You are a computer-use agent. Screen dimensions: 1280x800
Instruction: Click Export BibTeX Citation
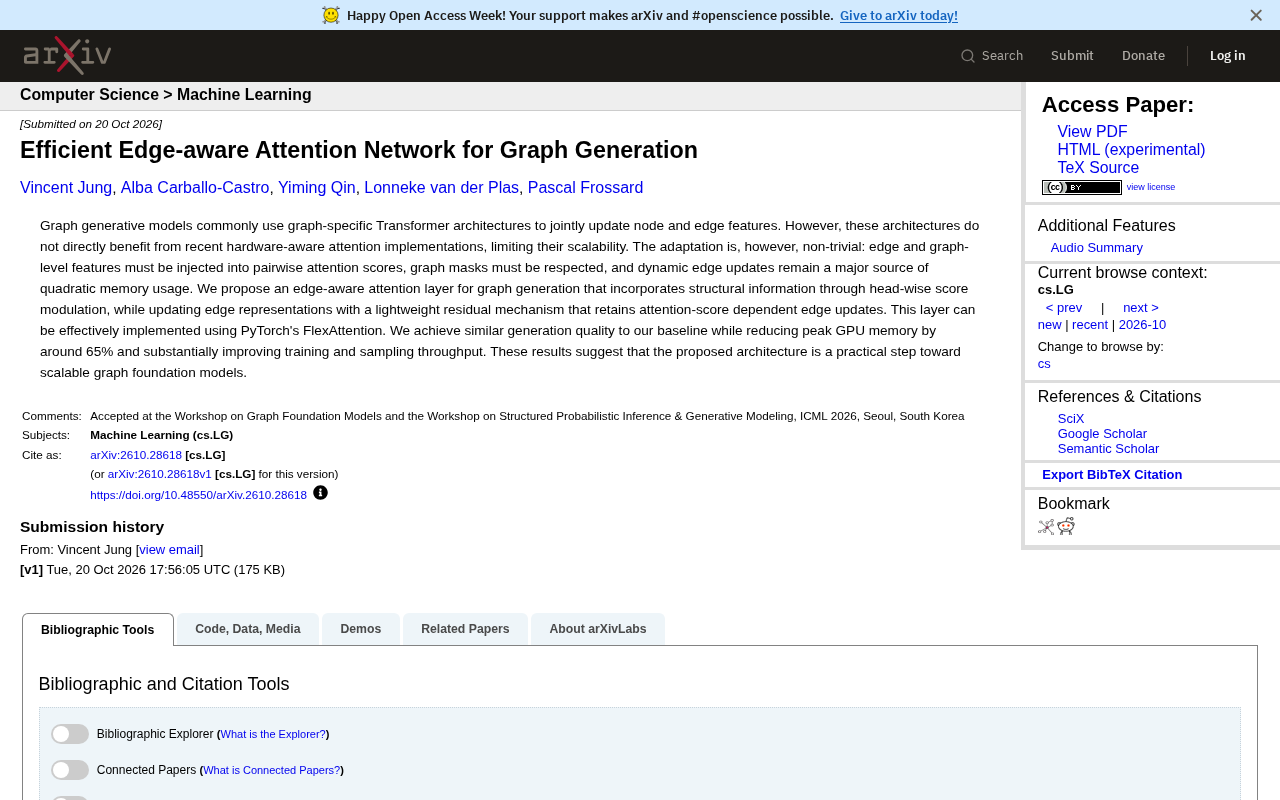tap(1112, 475)
